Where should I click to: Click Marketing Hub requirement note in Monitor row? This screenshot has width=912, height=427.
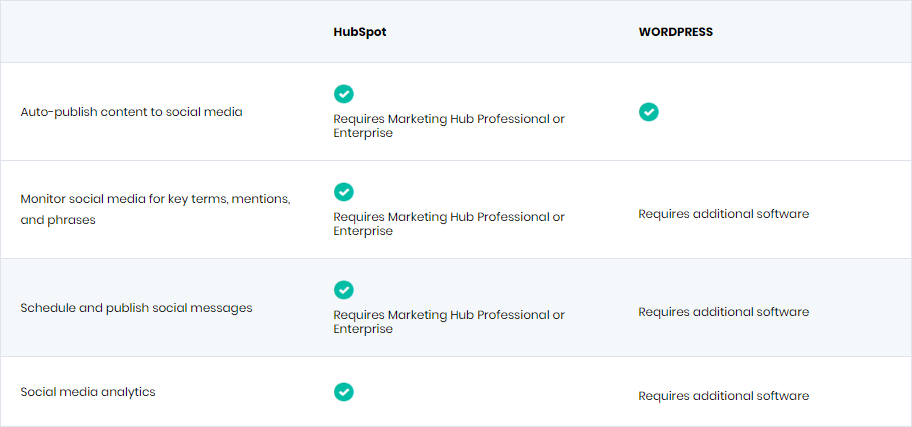pyautogui.click(x=449, y=223)
